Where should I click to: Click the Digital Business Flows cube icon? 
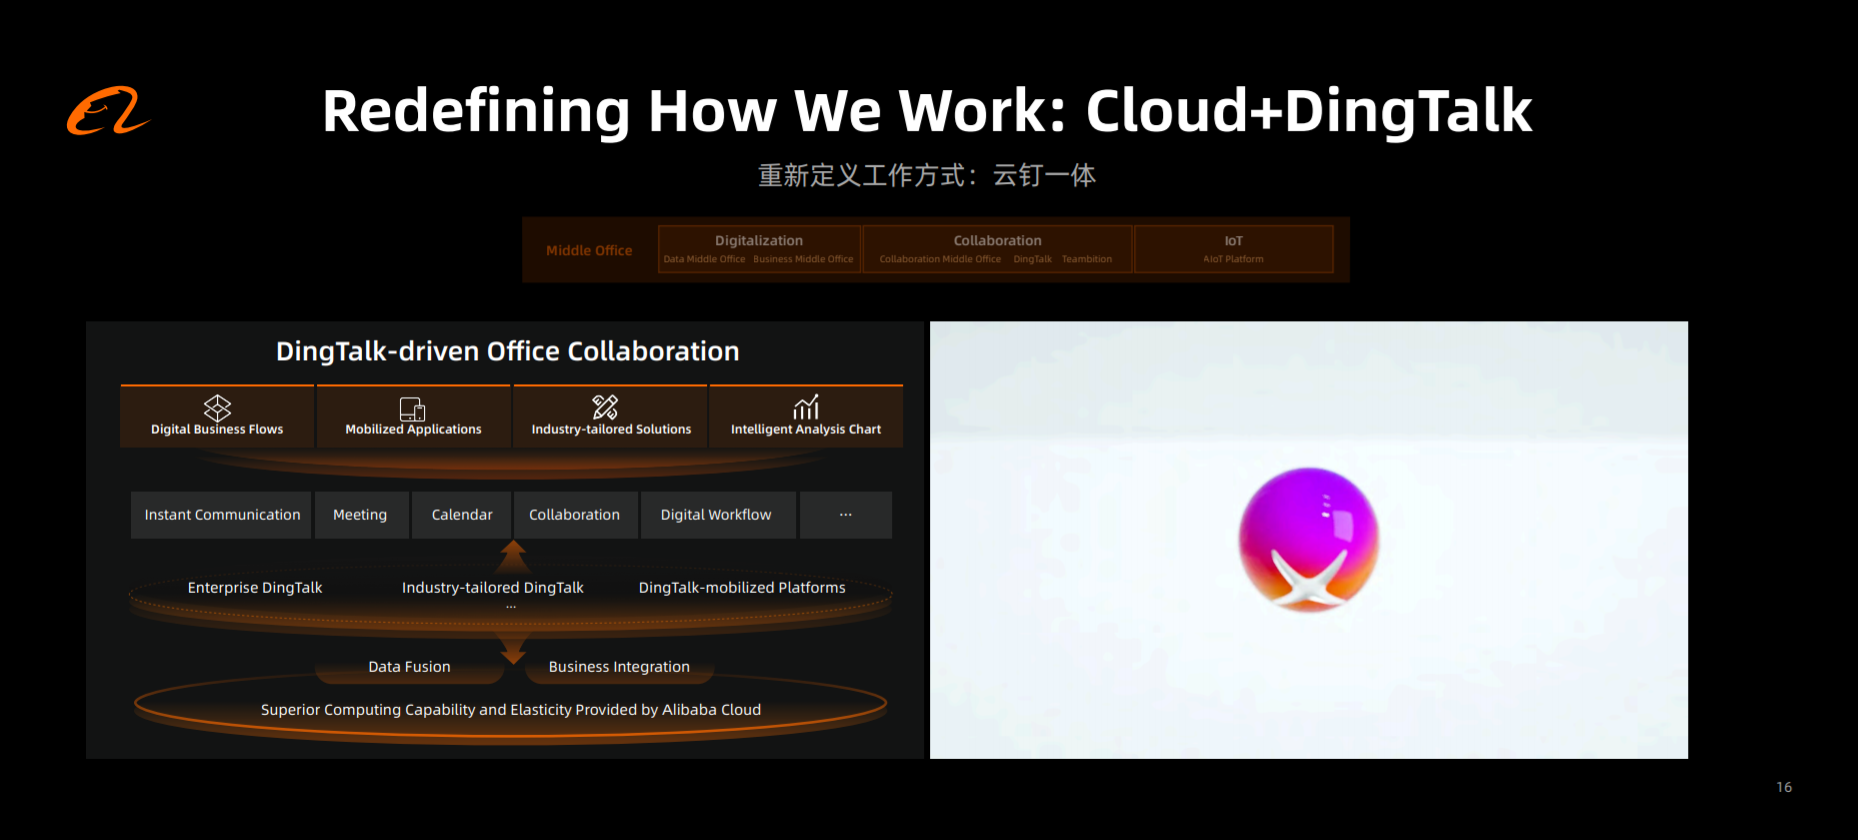217,407
